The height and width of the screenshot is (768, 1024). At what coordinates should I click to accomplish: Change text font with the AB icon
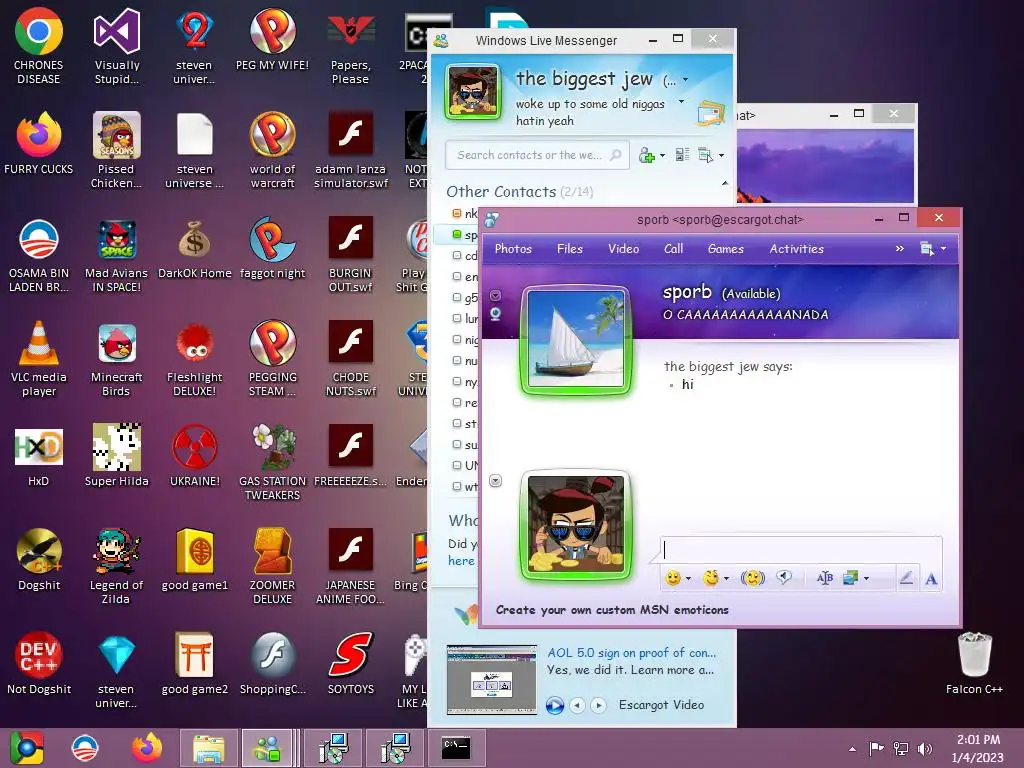824,578
